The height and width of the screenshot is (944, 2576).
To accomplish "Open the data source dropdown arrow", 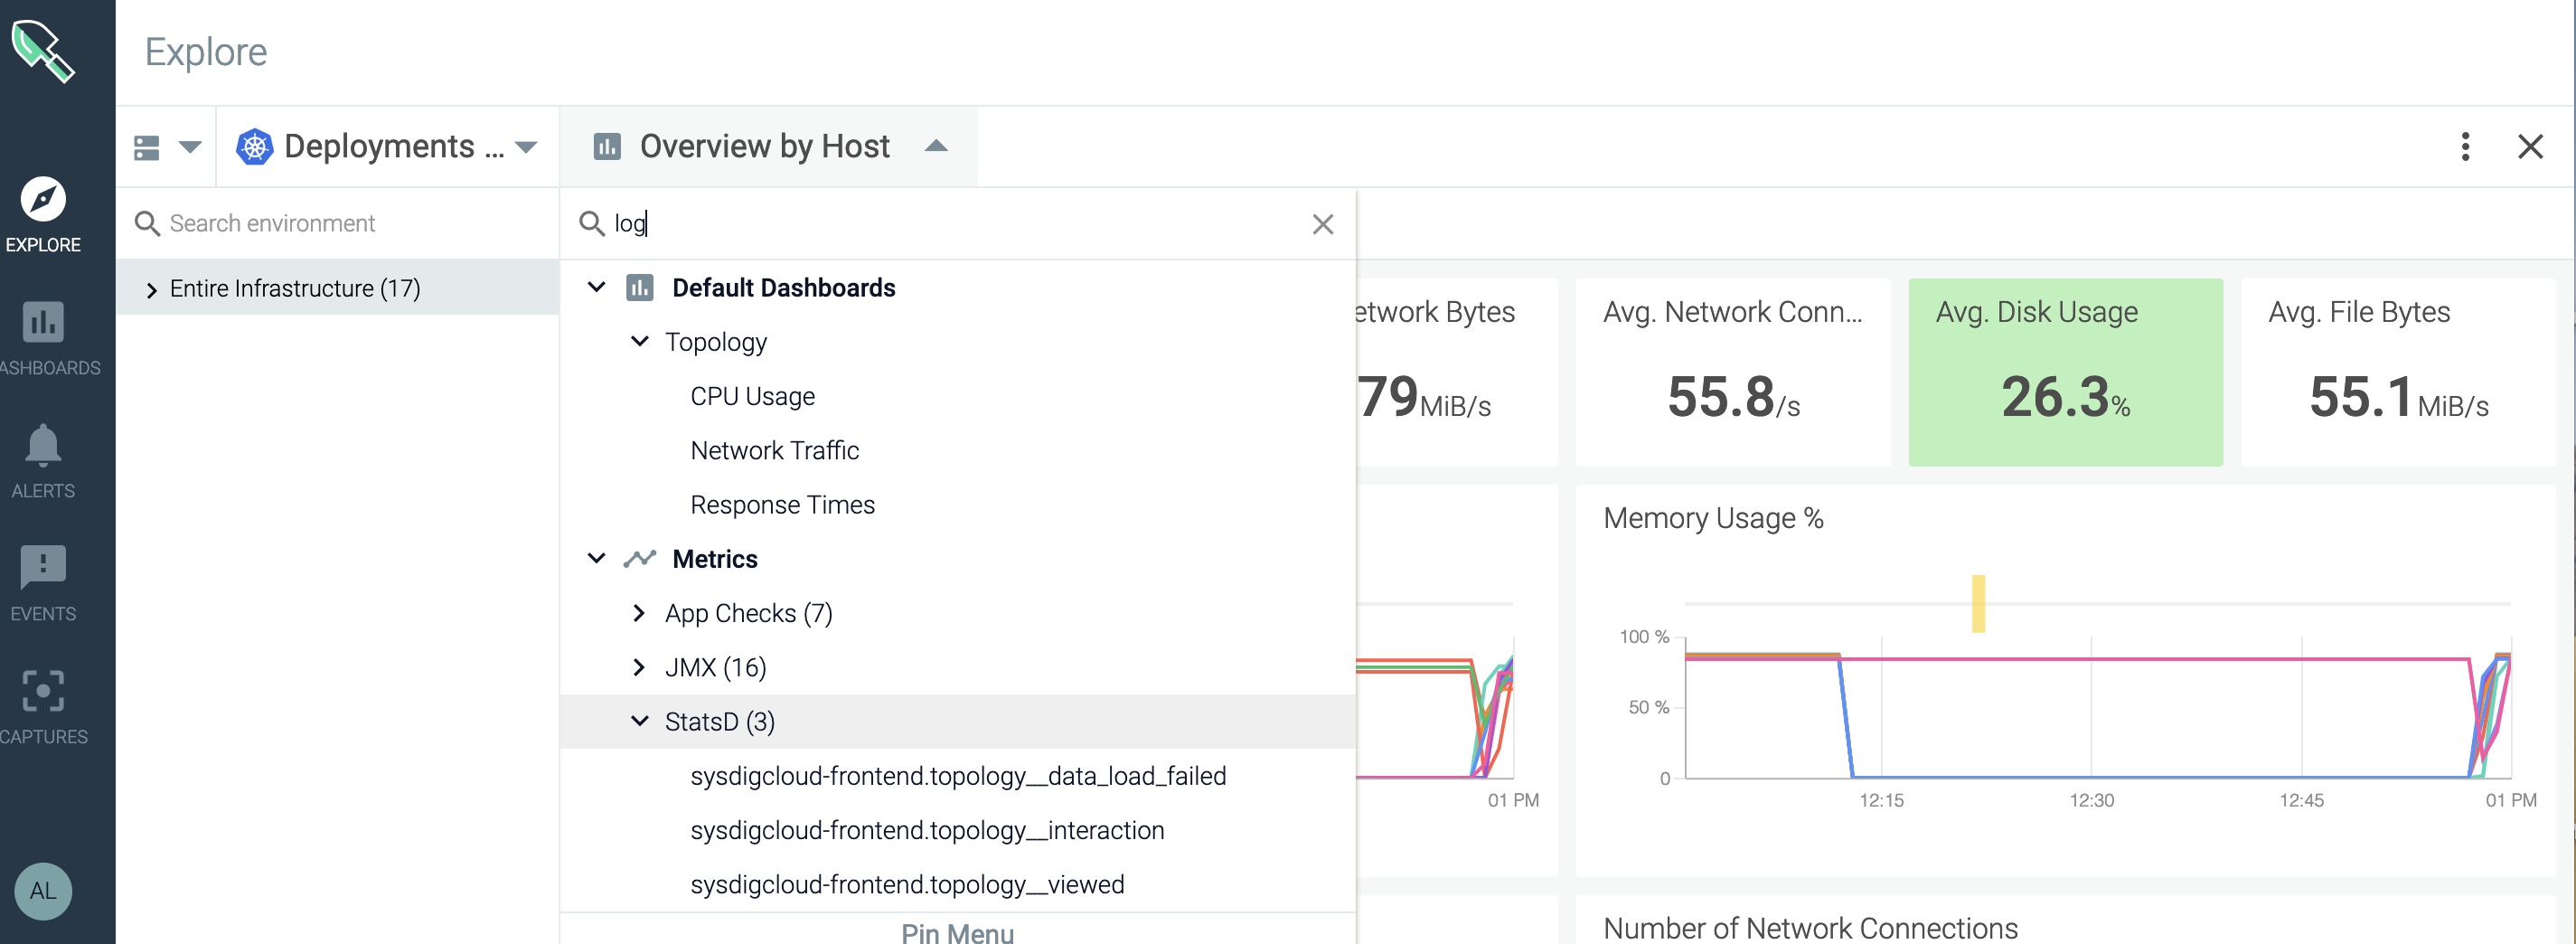I will (190, 147).
